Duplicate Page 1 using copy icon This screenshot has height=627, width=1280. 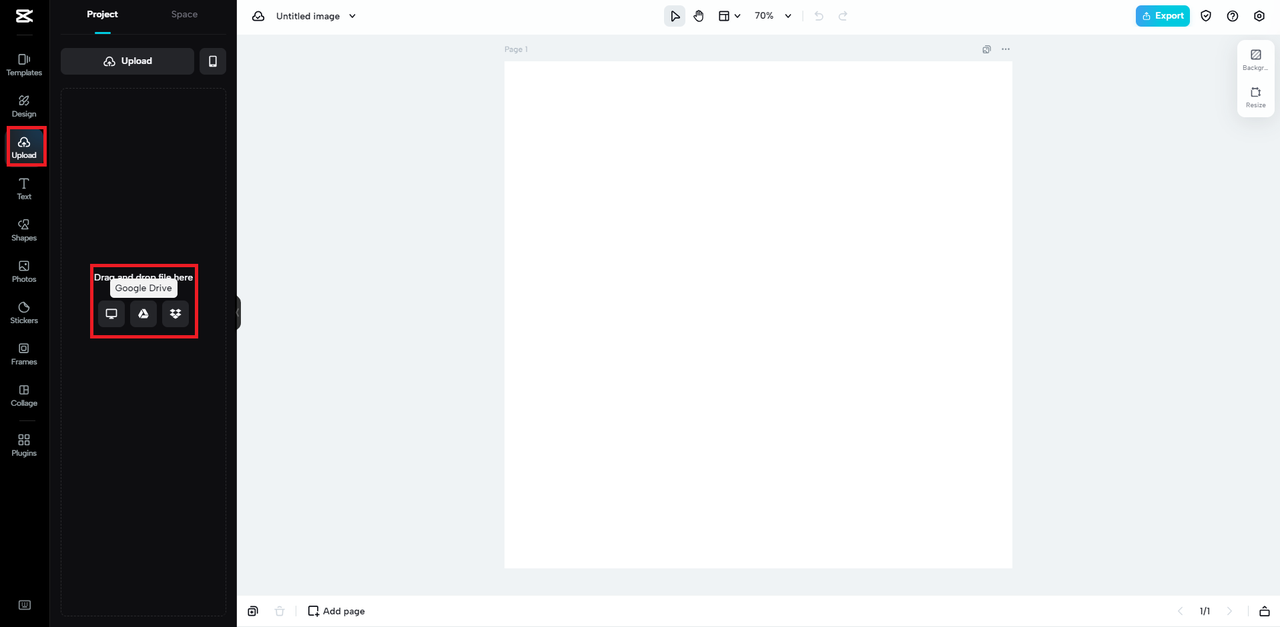987,49
